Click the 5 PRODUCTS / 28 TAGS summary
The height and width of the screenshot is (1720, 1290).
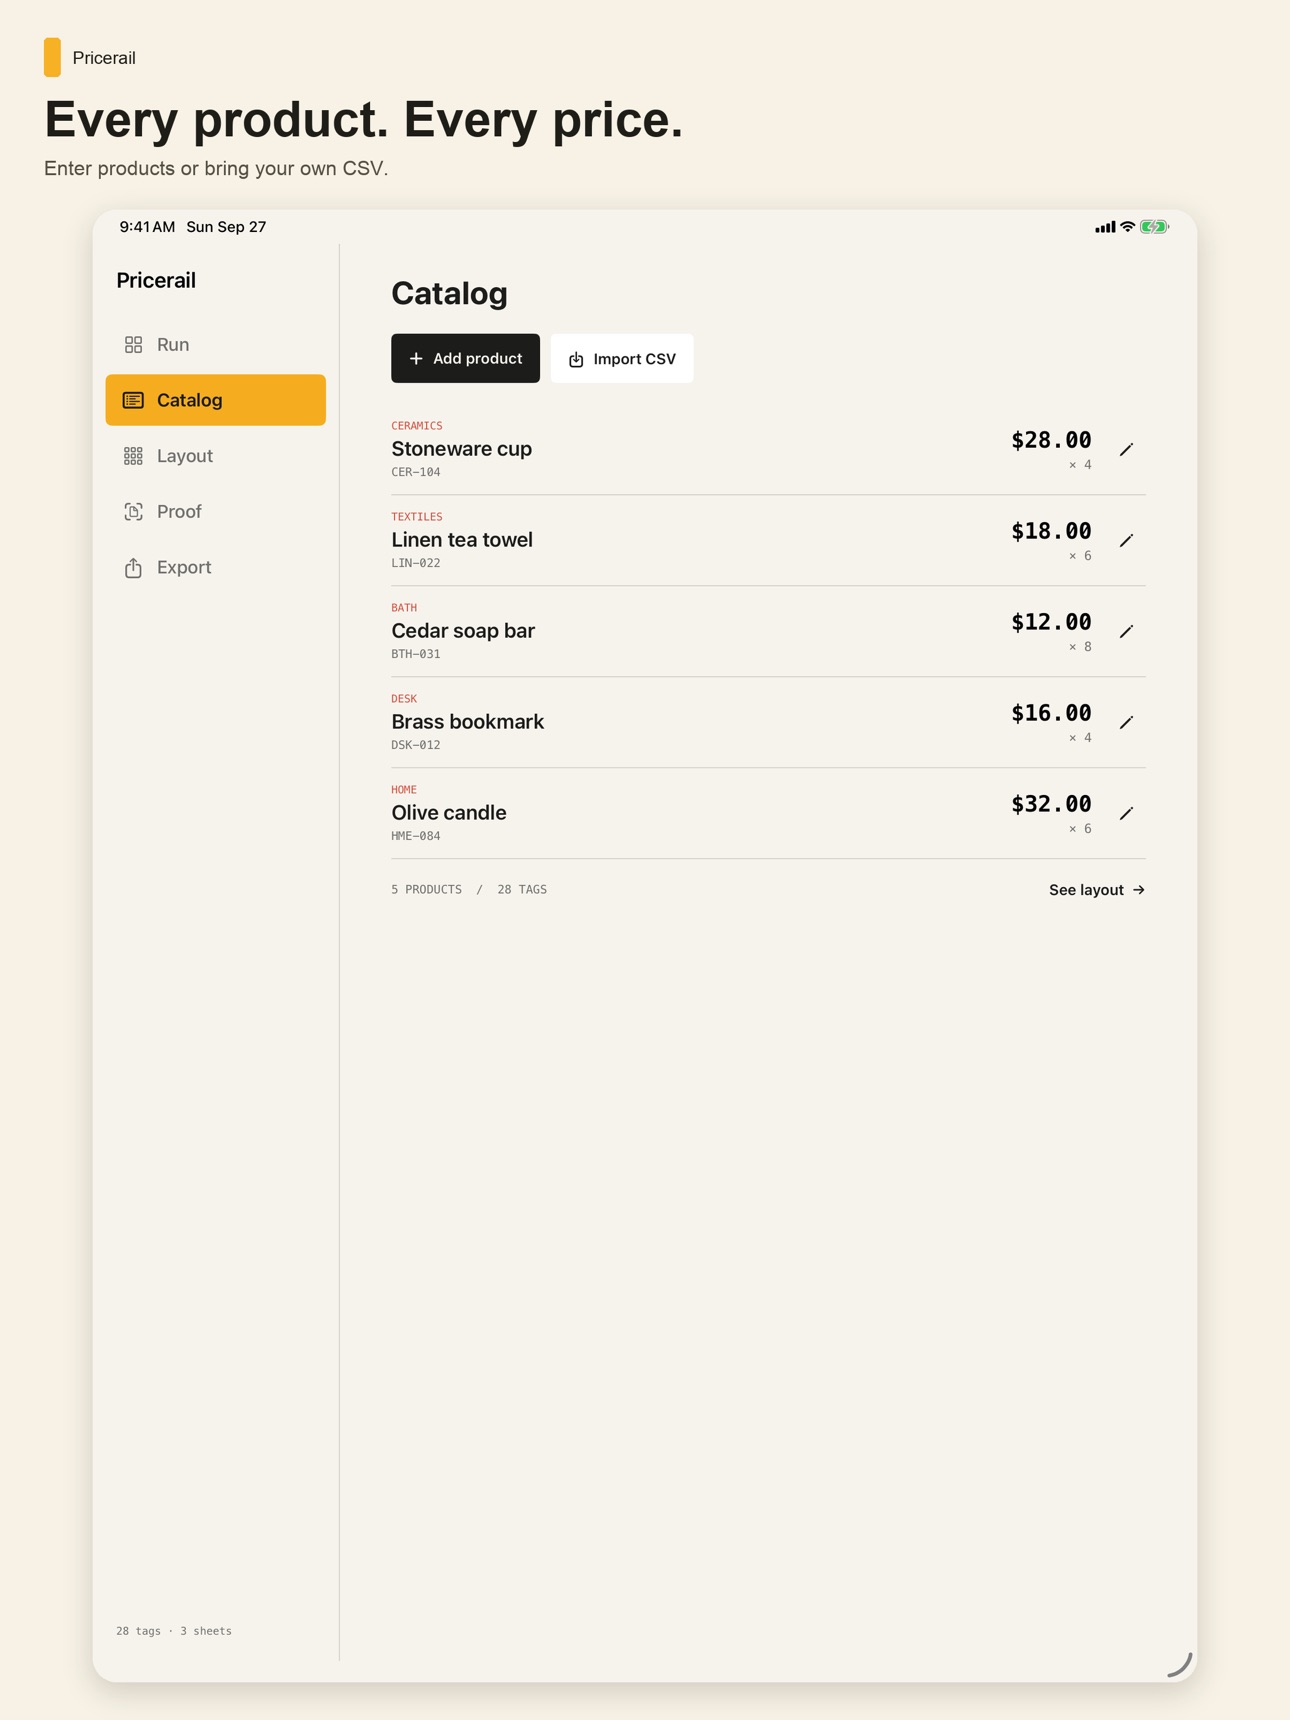(469, 890)
